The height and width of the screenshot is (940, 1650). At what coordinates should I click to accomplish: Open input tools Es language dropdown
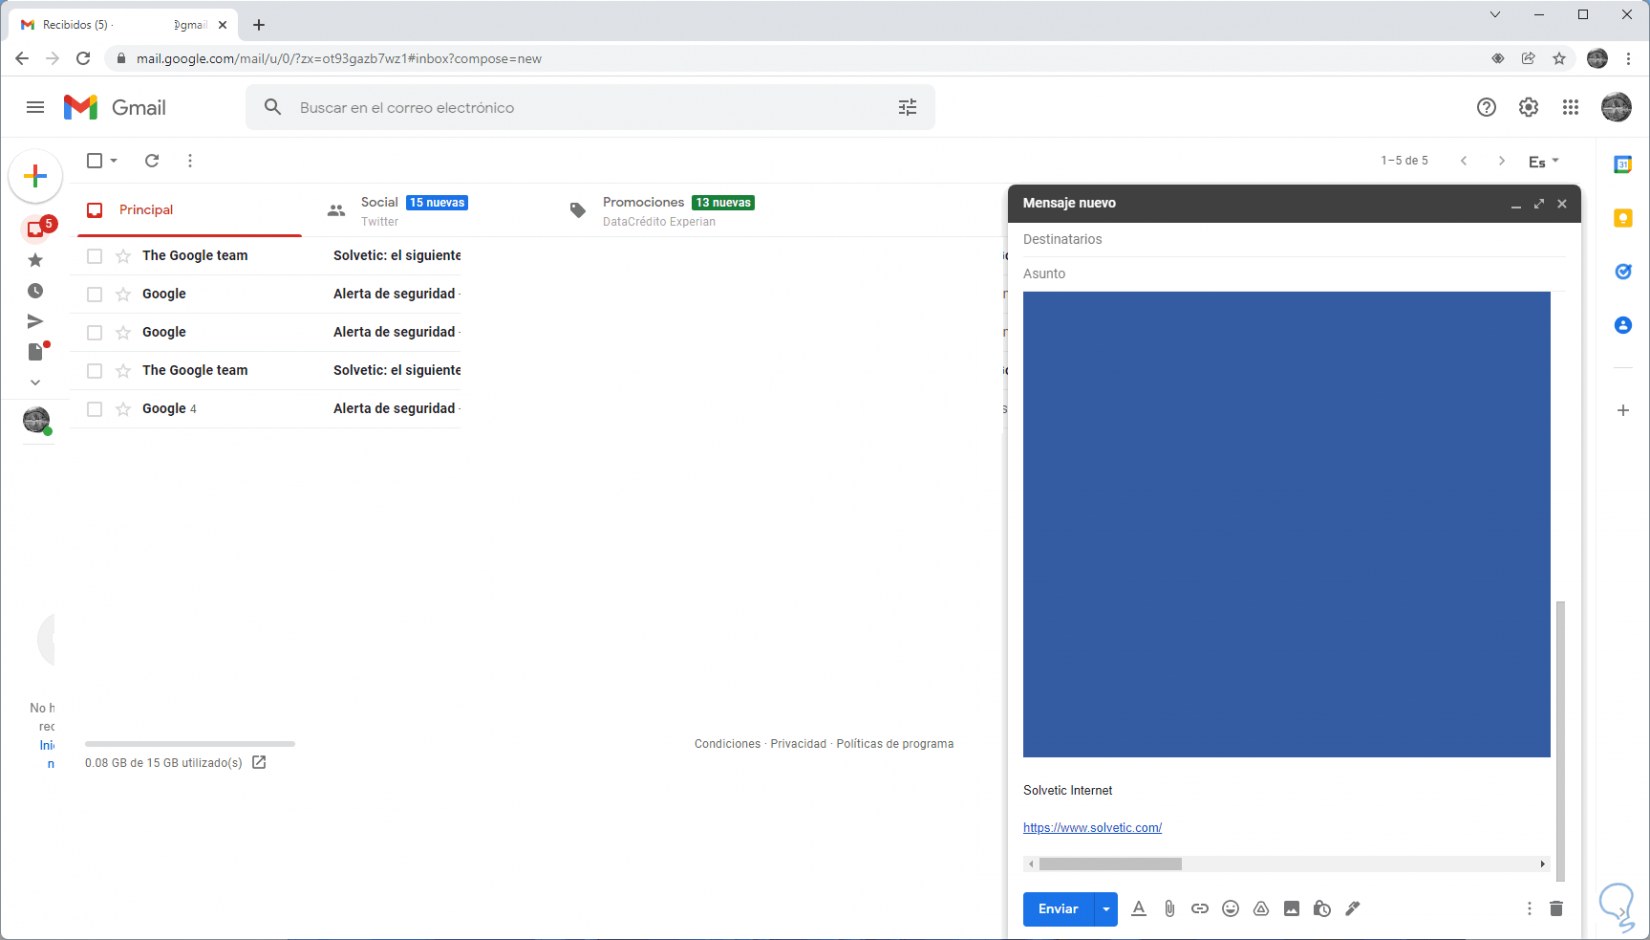1543,161
